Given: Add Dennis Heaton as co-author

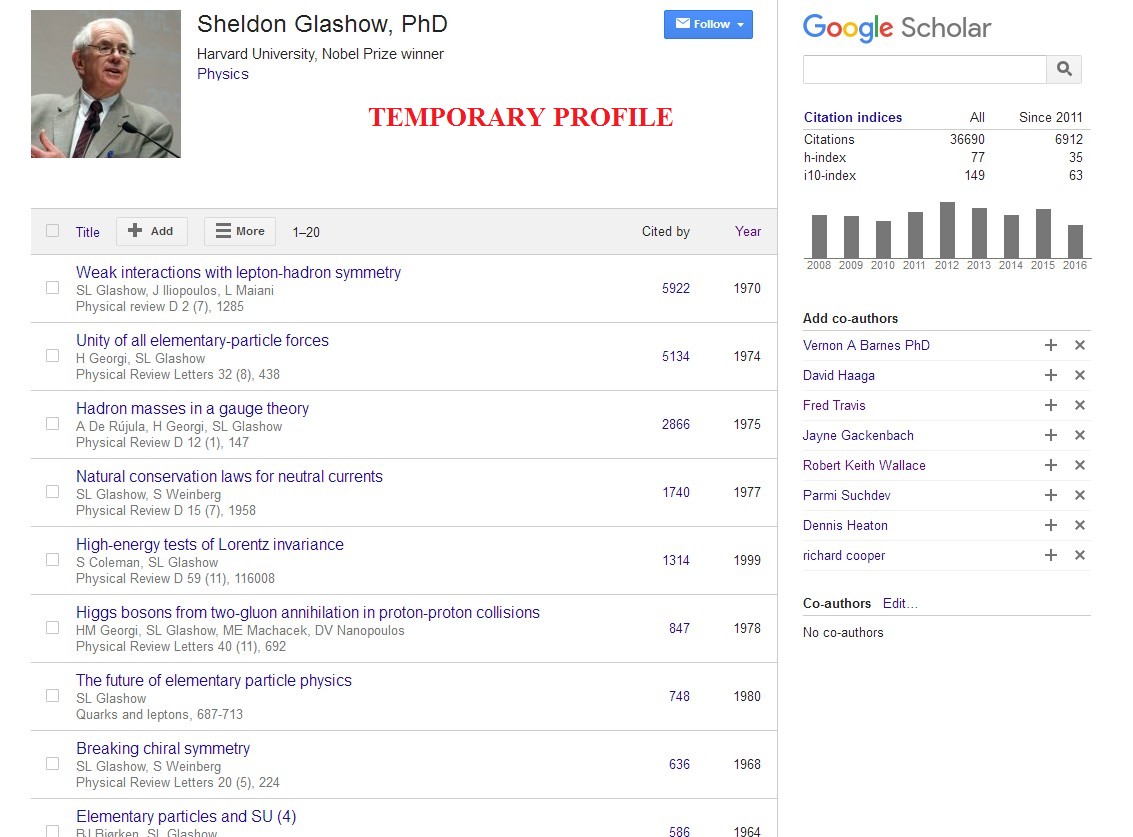Looking at the screenshot, I should [x=1051, y=525].
